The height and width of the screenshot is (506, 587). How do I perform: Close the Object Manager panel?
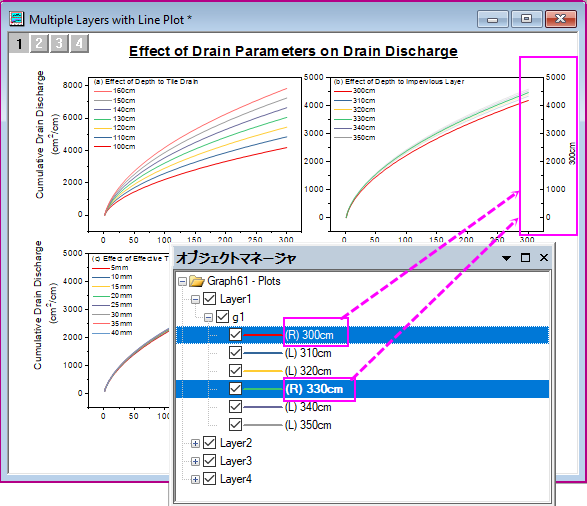click(544, 257)
